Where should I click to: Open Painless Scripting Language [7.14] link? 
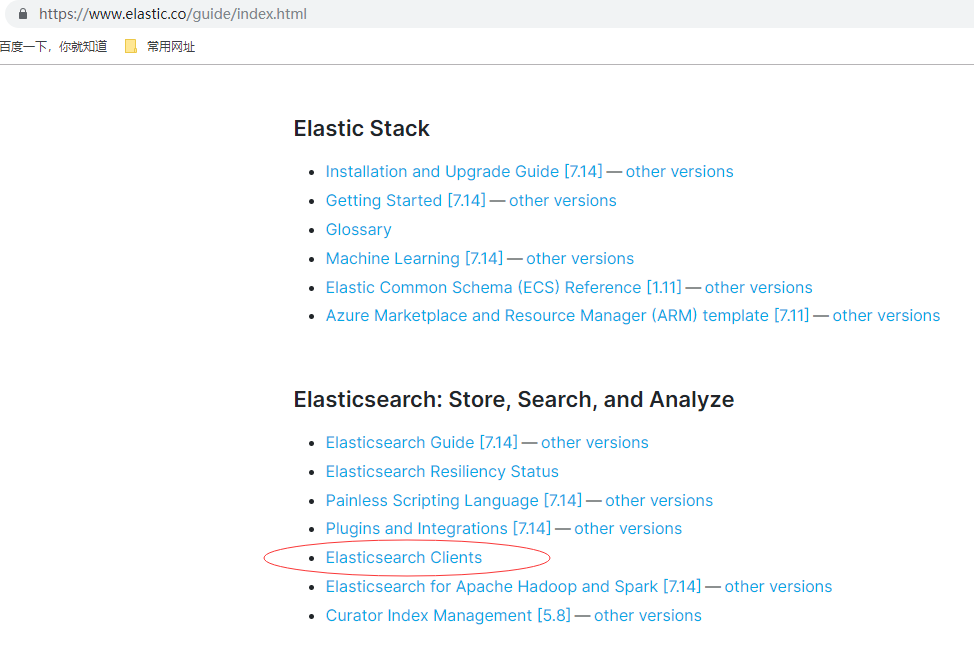coord(453,500)
